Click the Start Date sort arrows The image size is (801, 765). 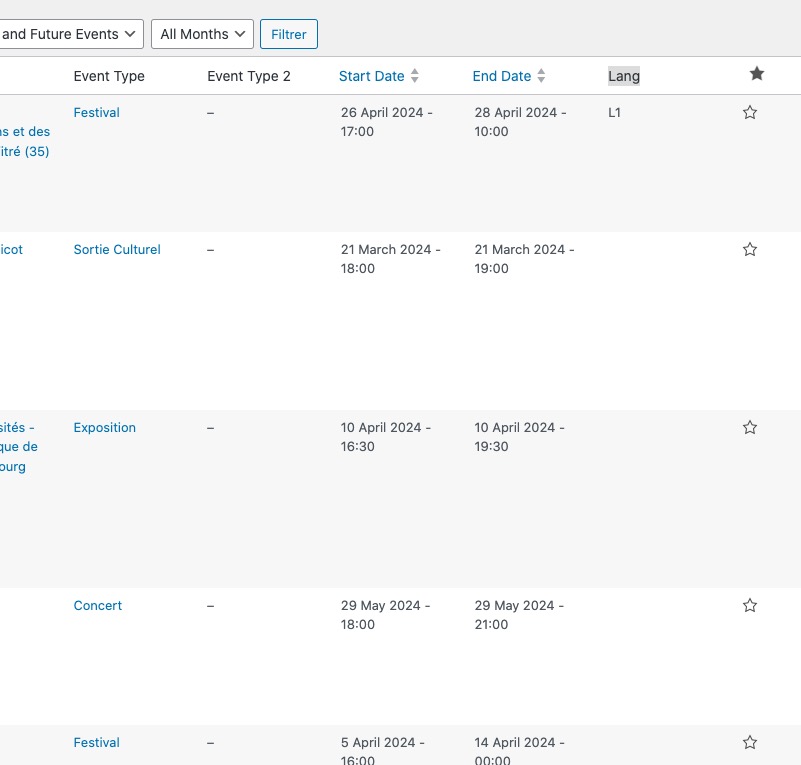[x=415, y=76]
